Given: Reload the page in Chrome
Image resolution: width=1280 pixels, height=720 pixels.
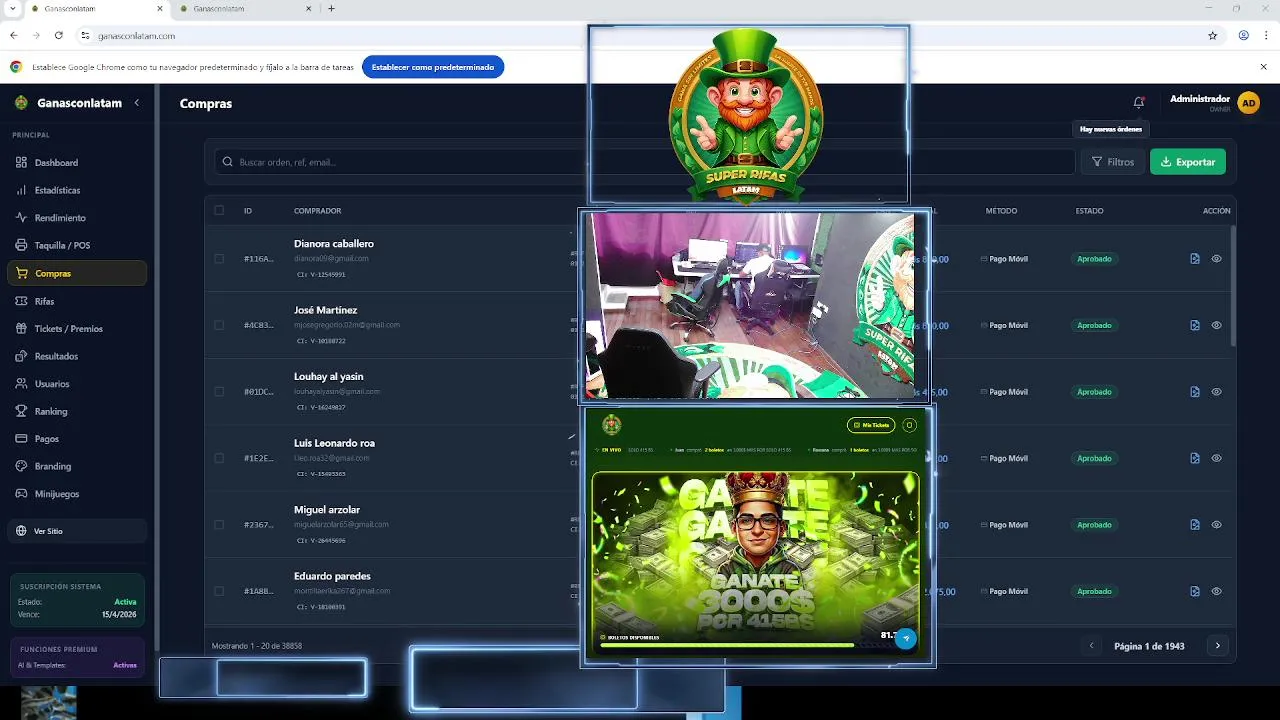Looking at the screenshot, I should [x=59, y=35].
